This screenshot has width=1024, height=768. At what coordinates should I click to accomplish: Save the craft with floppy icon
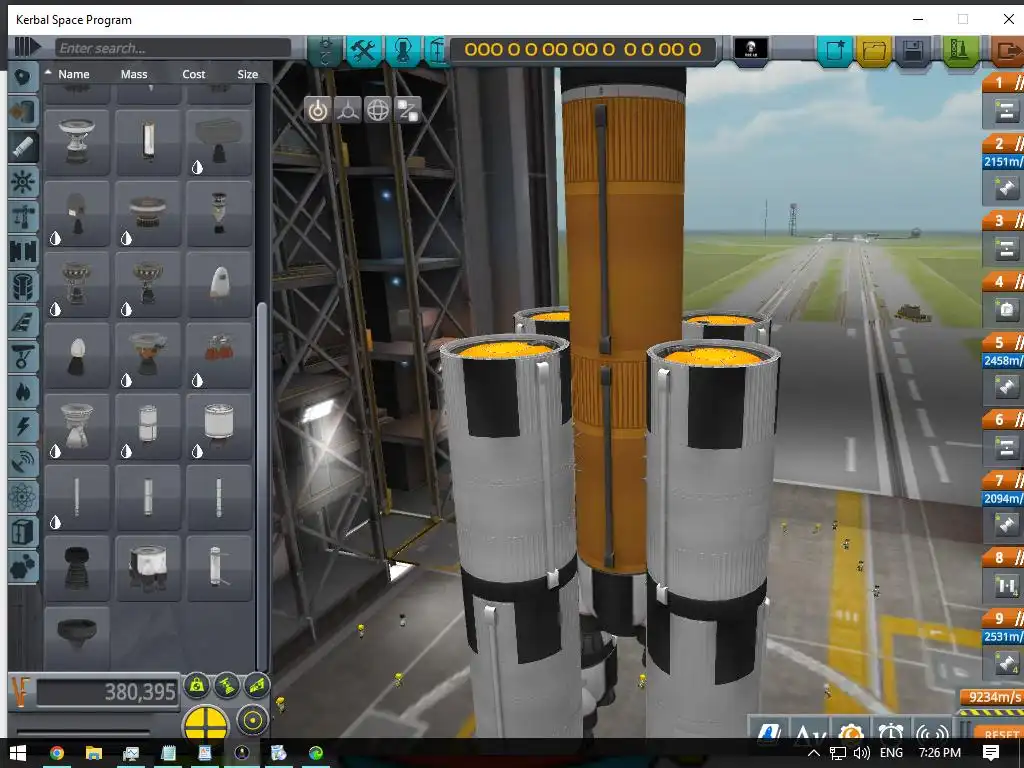913,50
